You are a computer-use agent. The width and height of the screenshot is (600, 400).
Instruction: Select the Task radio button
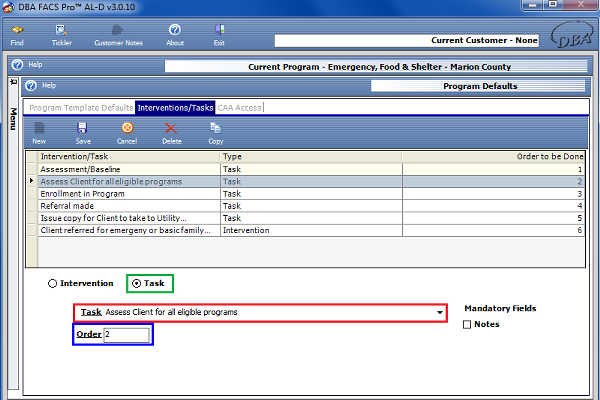(x=136, y=284)
